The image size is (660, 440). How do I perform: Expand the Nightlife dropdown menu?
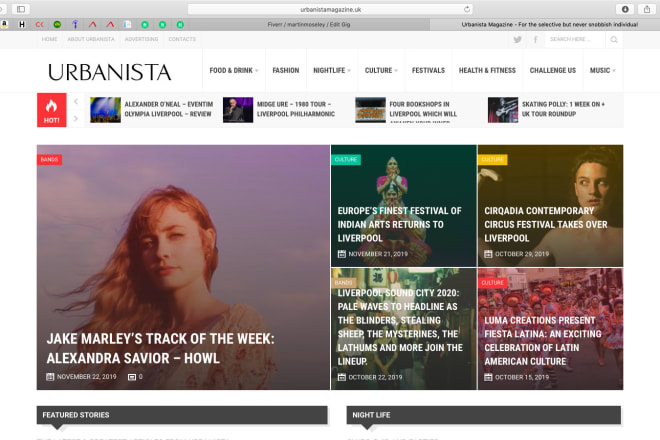(x=332, y=70)
